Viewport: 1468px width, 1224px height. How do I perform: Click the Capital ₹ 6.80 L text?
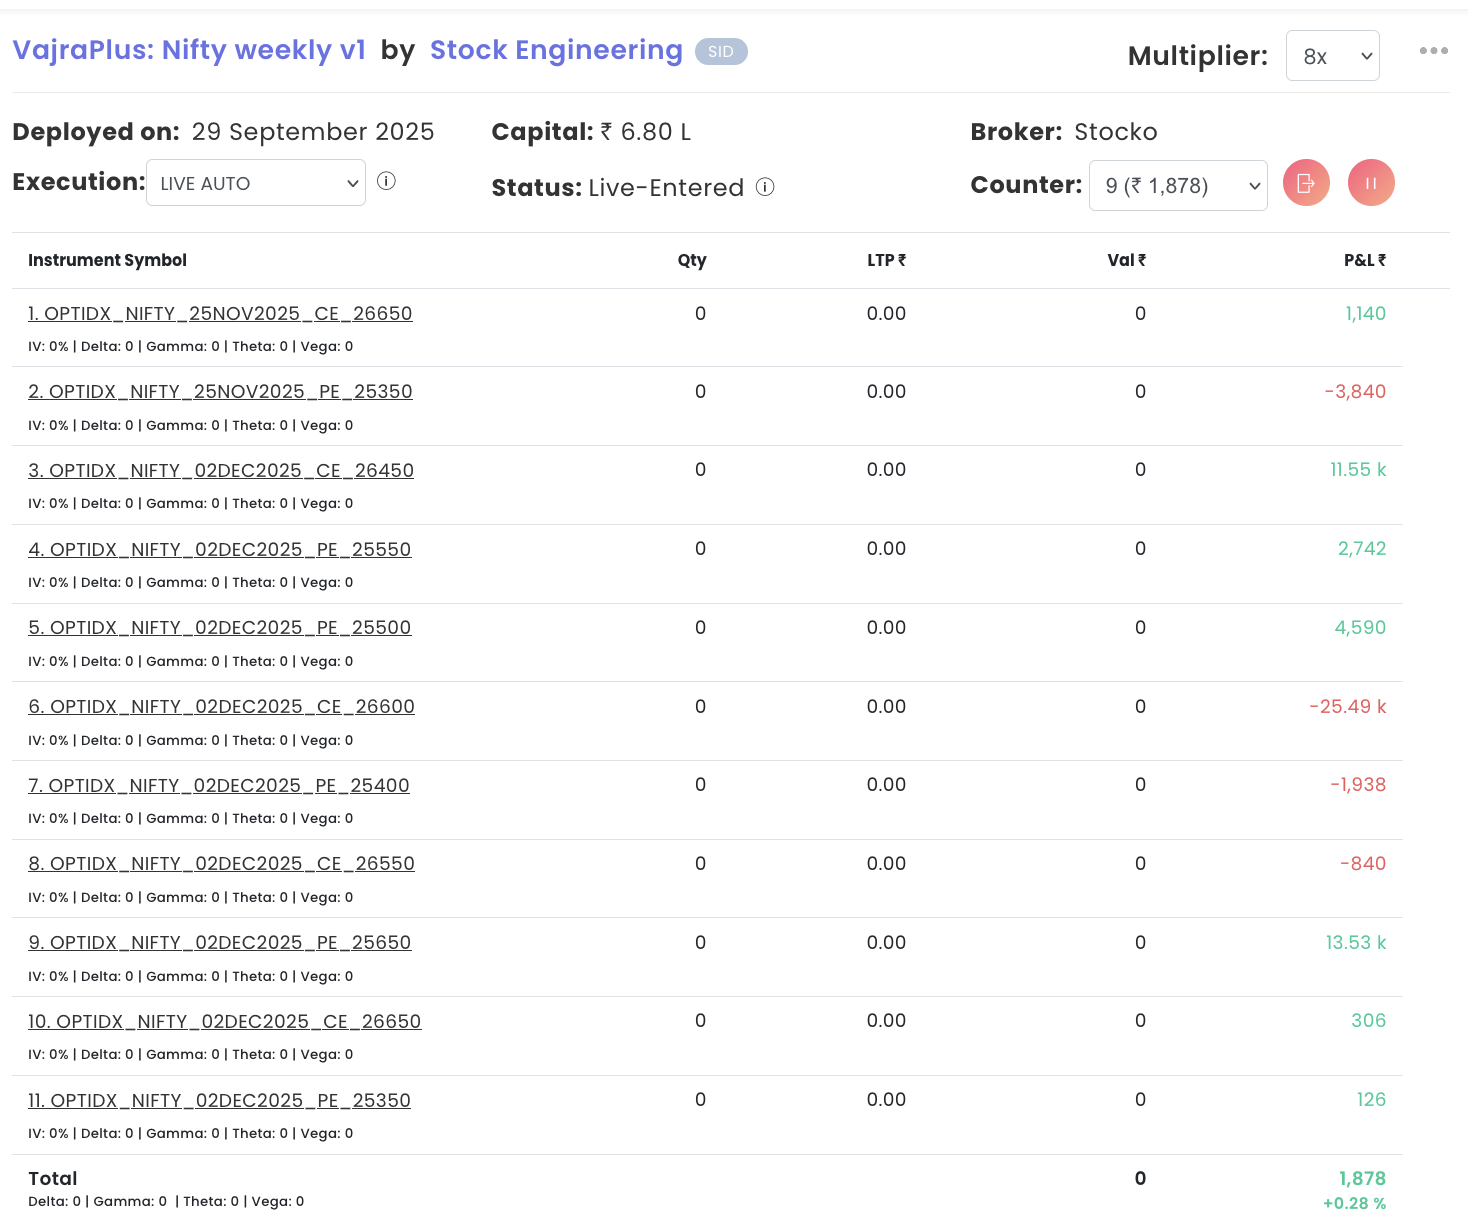point(591,132)
